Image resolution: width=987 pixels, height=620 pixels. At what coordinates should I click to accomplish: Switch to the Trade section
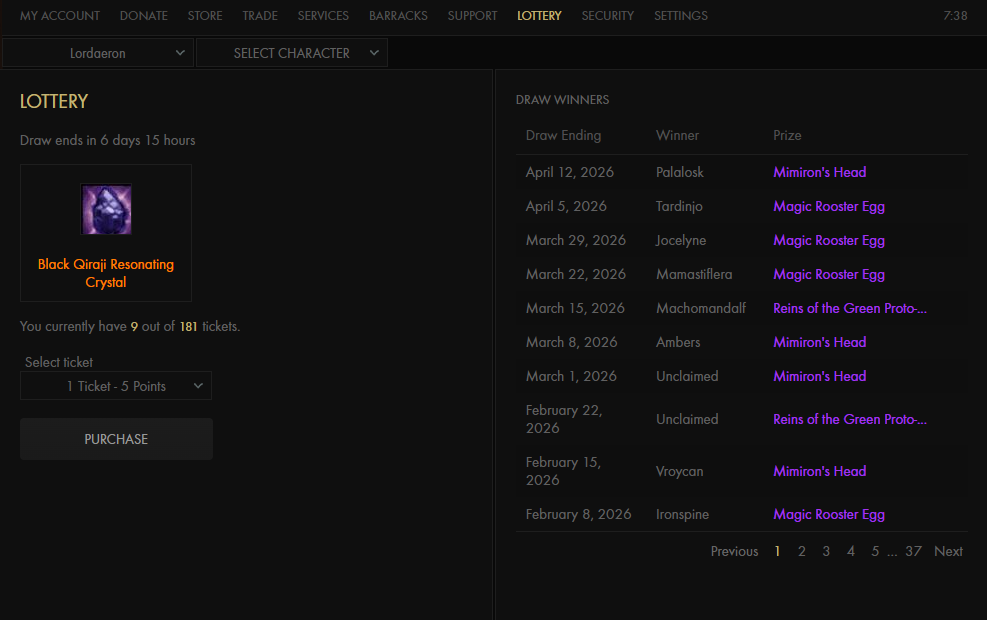tap(260, 16)
